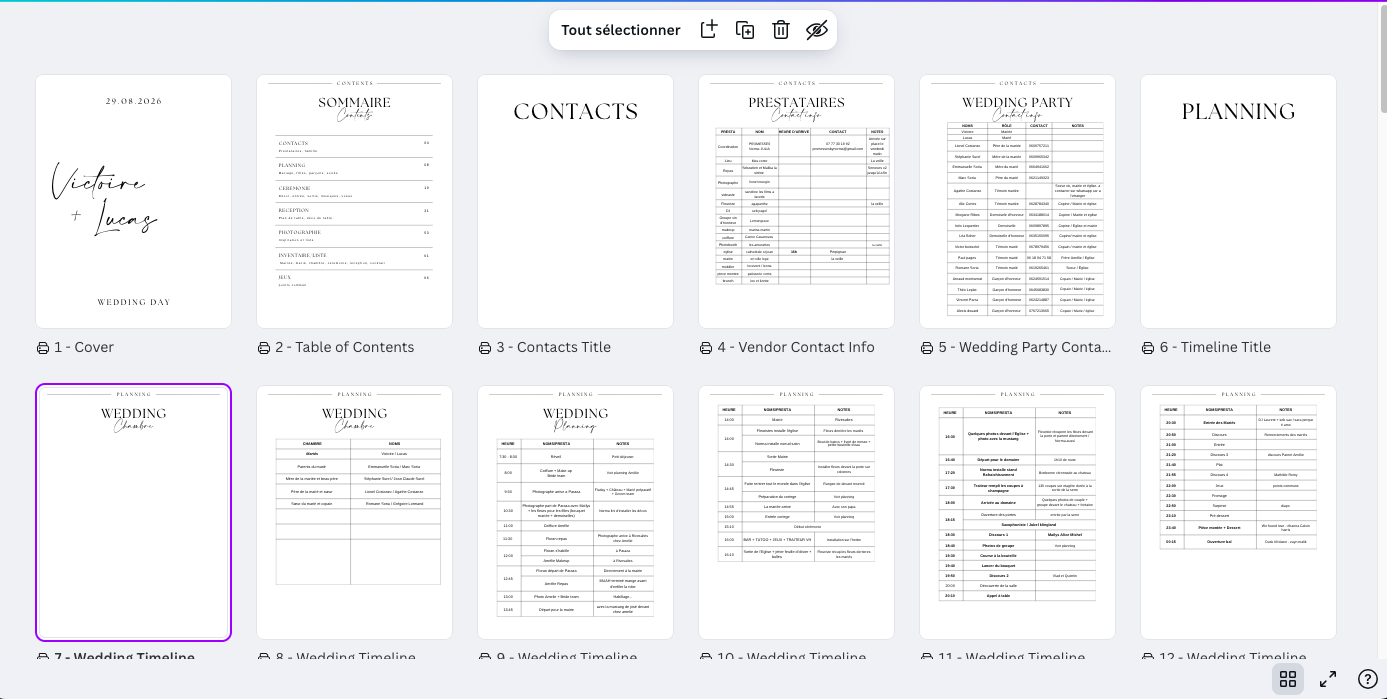
Task: Open the help question mark icon
Action: pos(1367,679)
